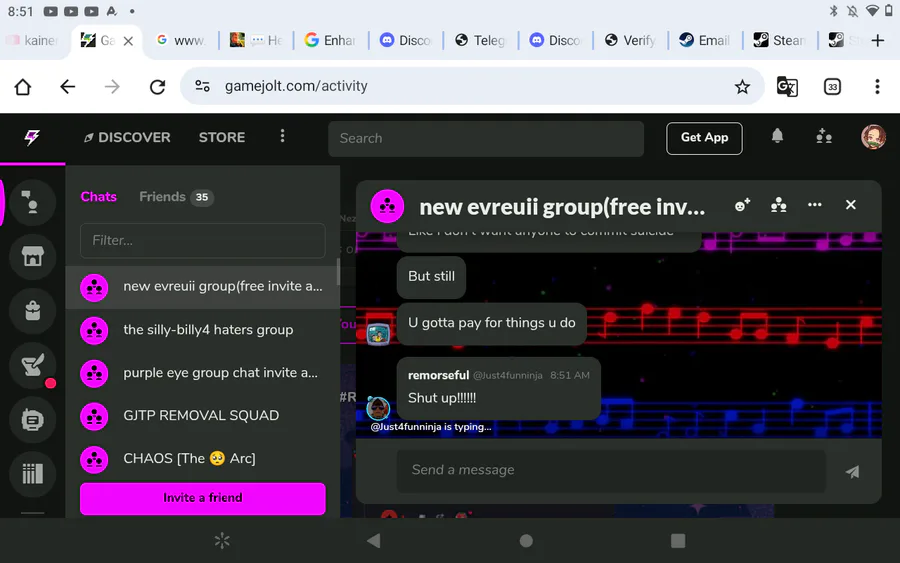Open the tab switcher showing 33
Viewport: 900px width, 563px height.
tap(832, 87)
